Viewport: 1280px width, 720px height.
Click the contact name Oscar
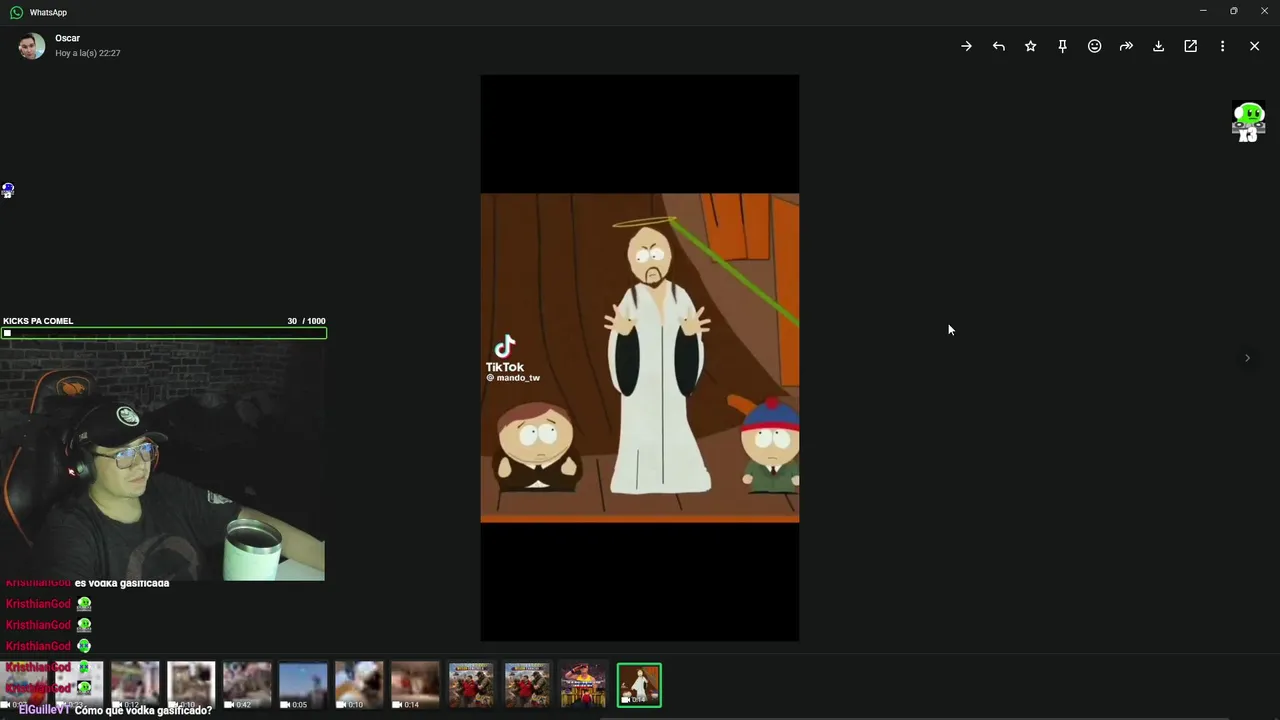pos(67,38)
